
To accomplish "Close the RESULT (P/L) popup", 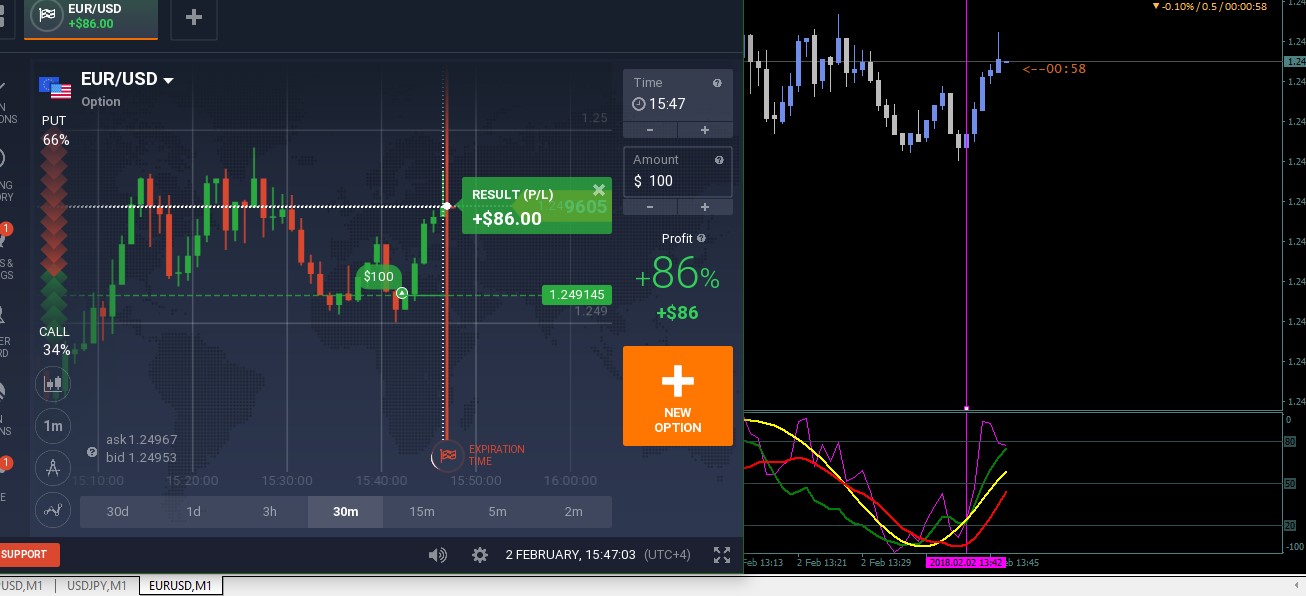I will 599,189.
